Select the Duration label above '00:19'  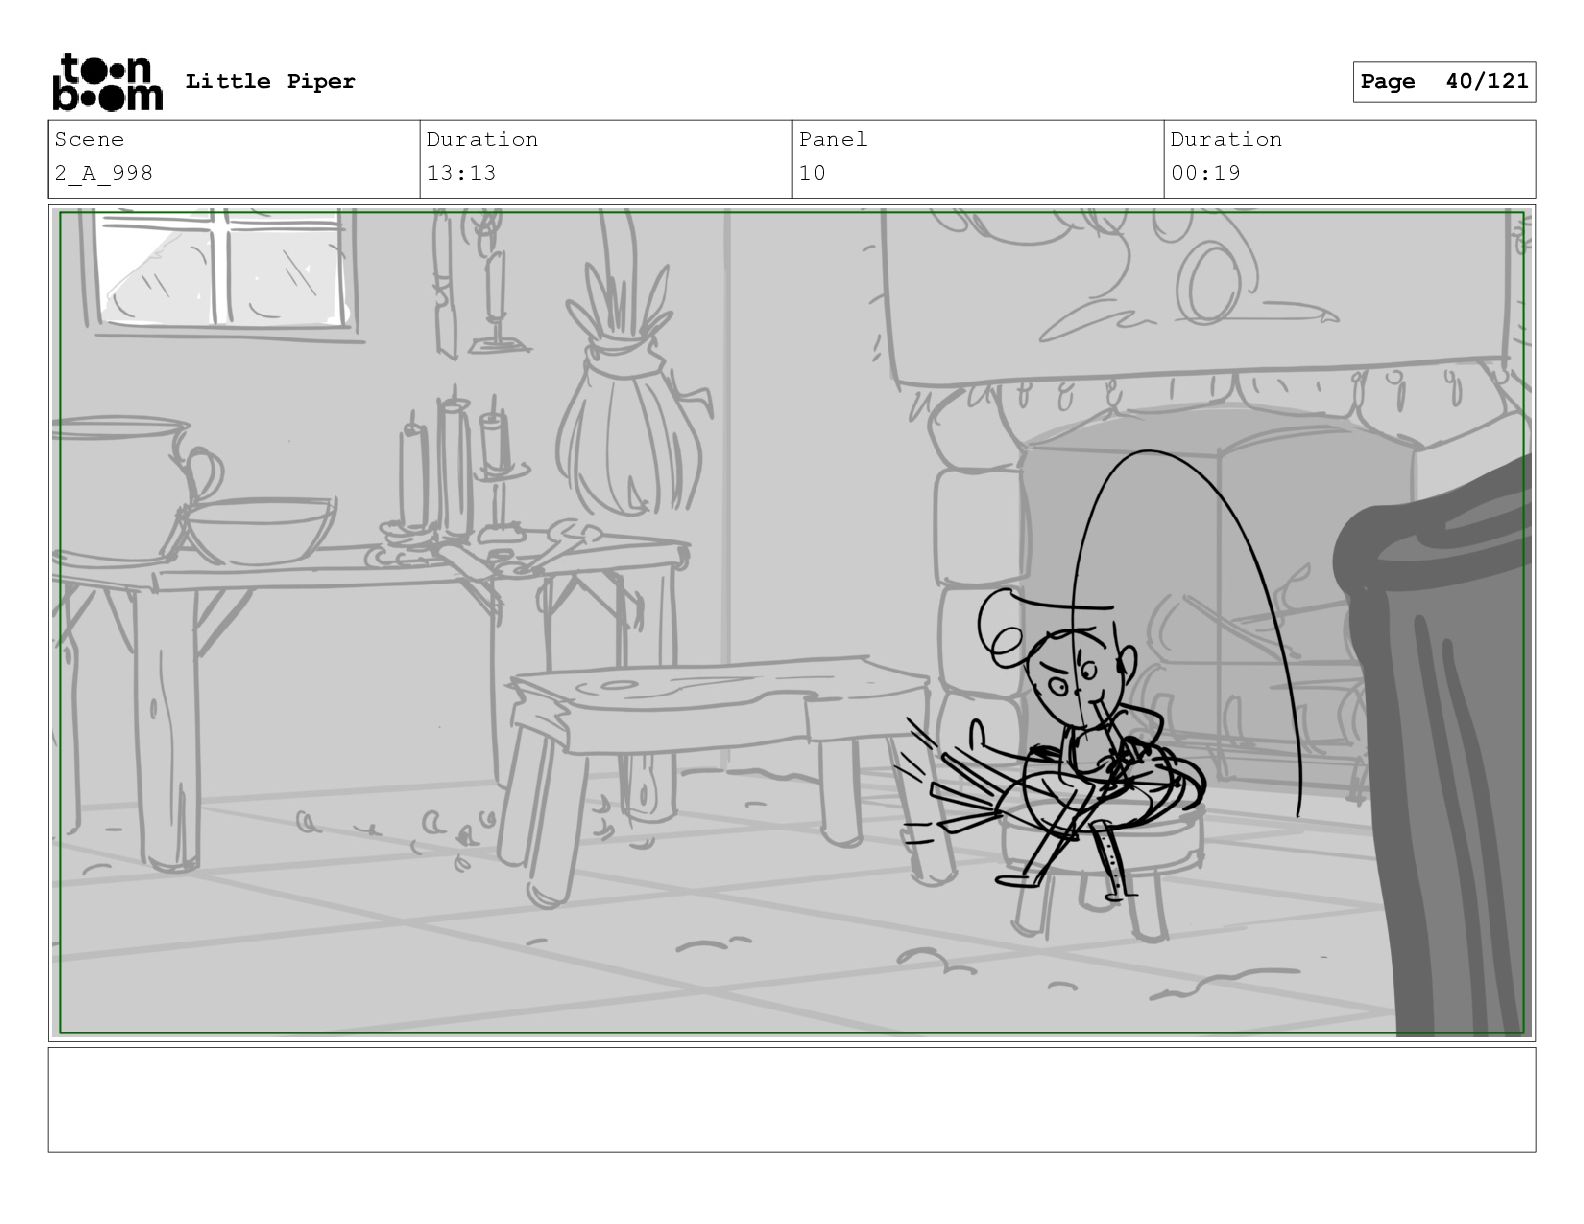point(1226,140)
